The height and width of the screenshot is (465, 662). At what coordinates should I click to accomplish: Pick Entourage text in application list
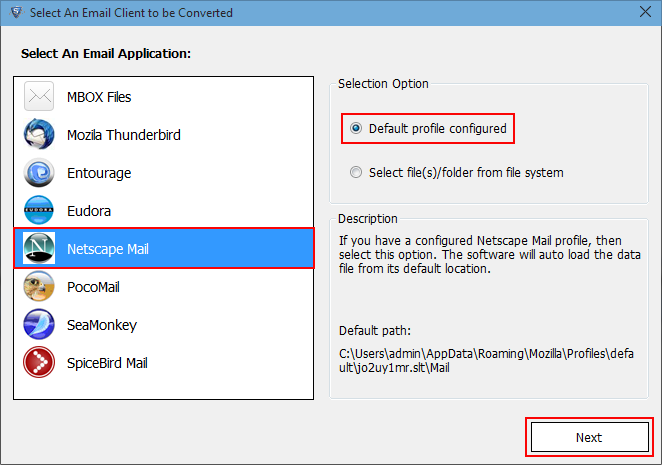pyautogui.click(x=99, y=173)
